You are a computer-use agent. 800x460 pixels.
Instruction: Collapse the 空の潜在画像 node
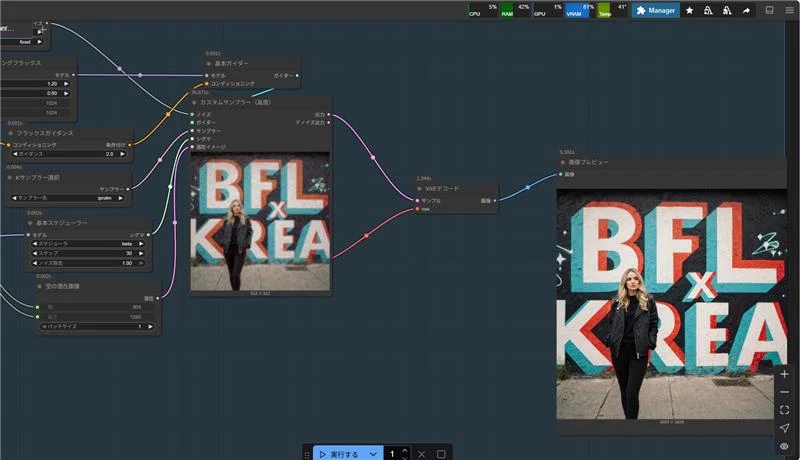(x=40, y=287)
